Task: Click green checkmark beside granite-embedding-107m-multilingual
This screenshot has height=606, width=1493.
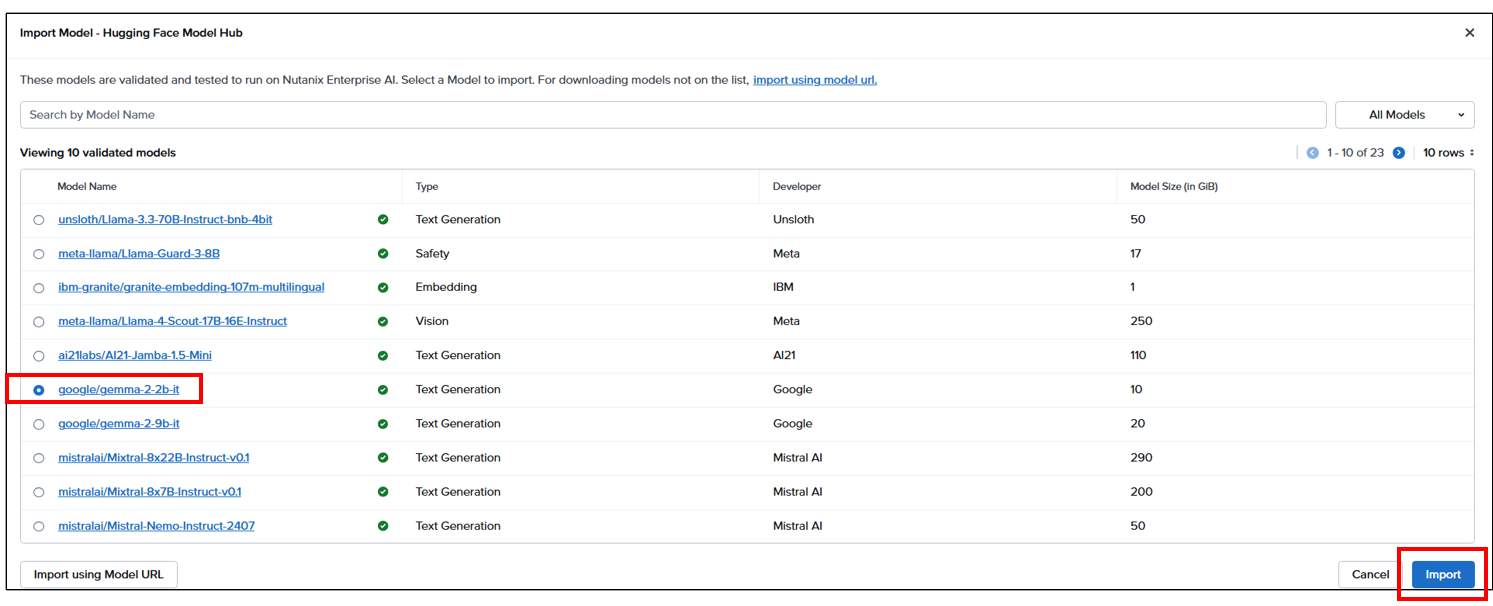Action: click(x=383, y=288)
